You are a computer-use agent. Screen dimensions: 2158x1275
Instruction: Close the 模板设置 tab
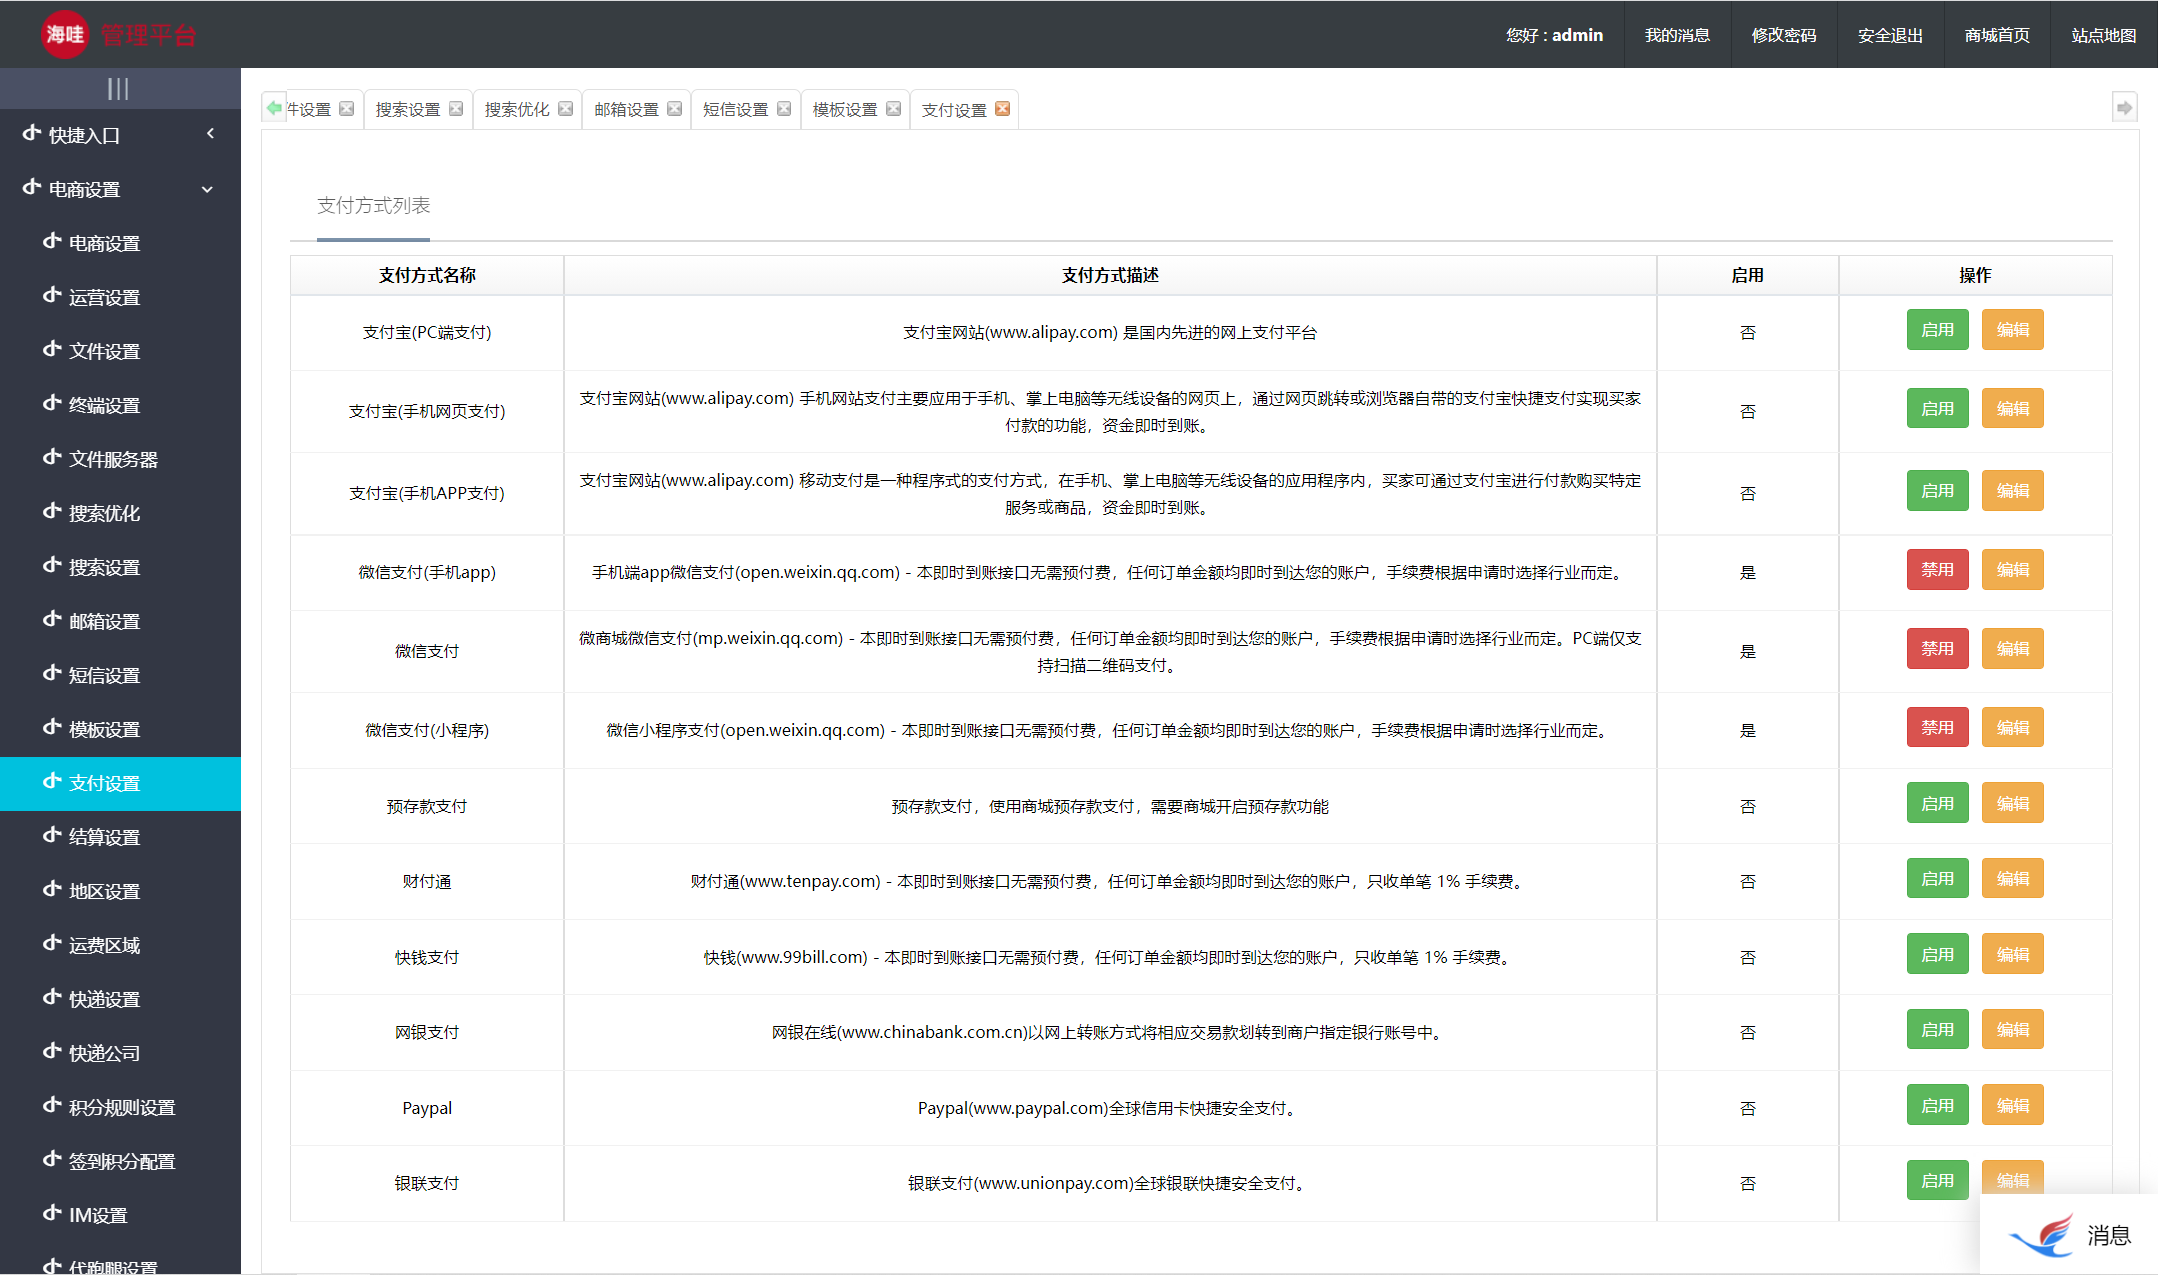click(894, 109)
